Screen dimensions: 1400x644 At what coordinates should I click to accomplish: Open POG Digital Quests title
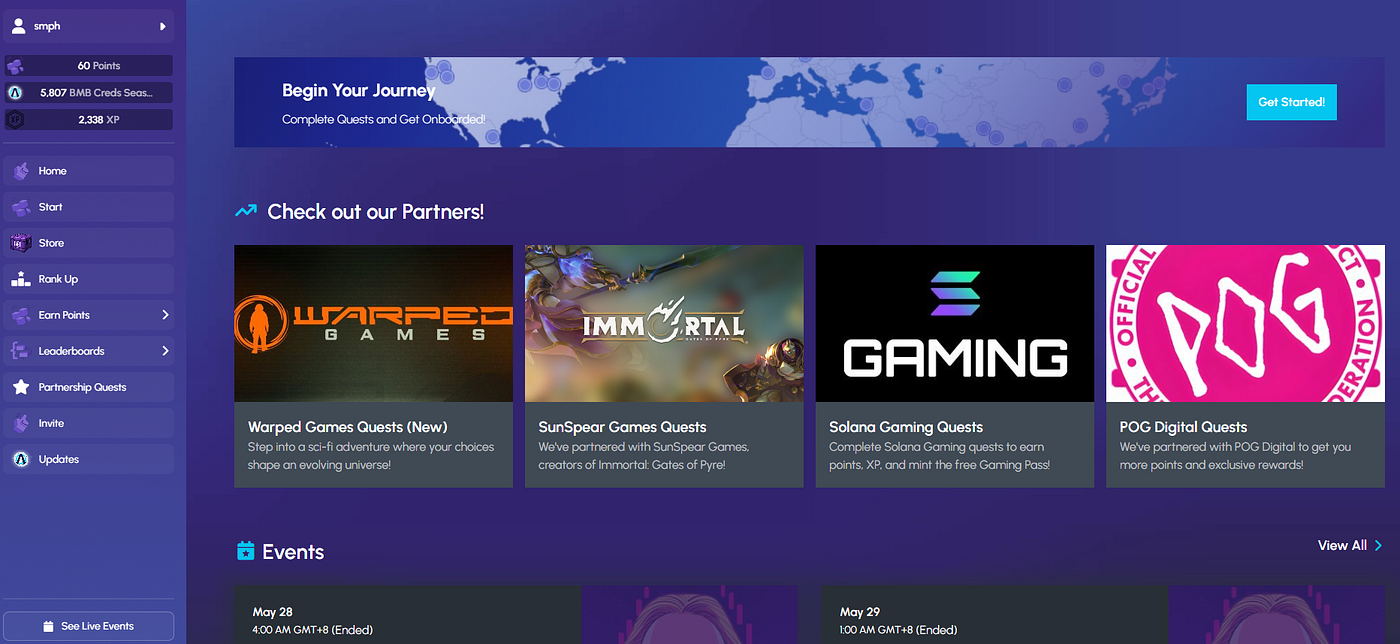coord(1183,427)
